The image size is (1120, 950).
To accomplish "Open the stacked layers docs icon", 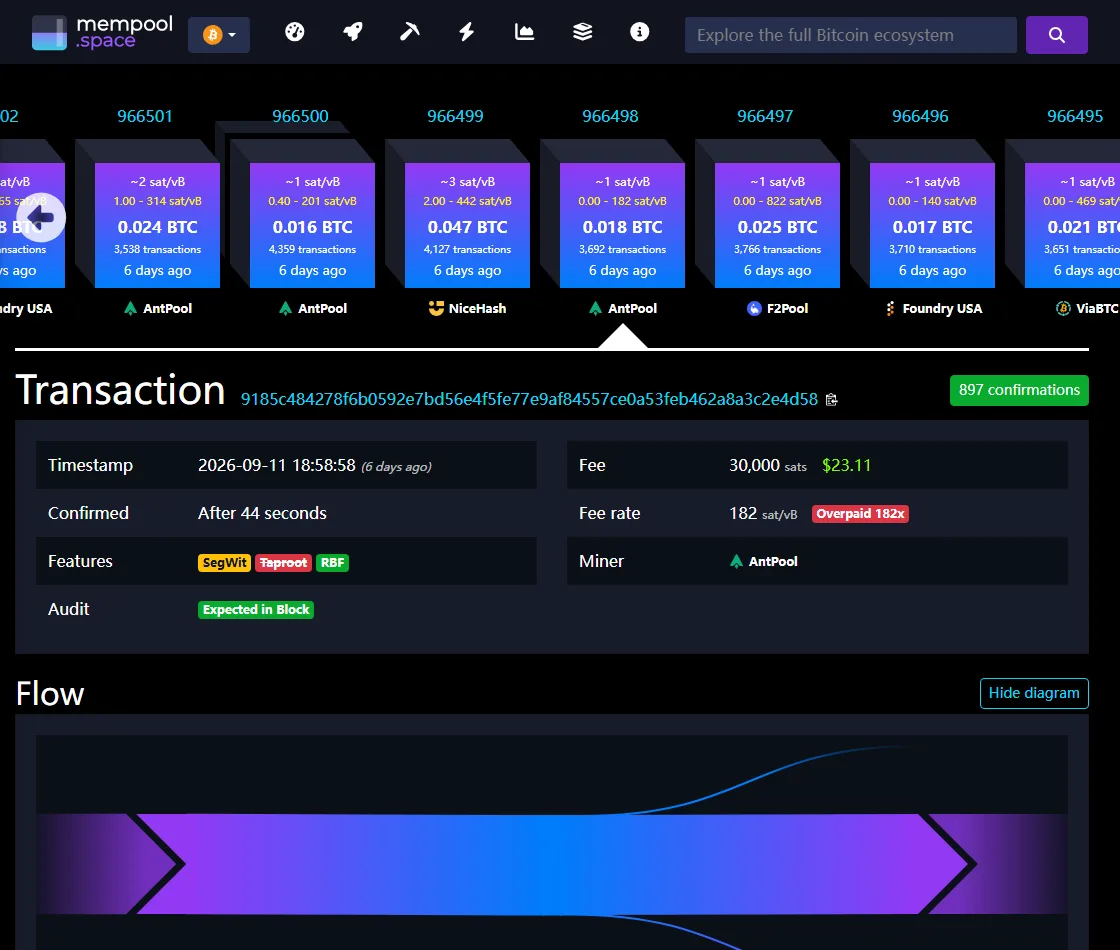I will tap(582, 32).
